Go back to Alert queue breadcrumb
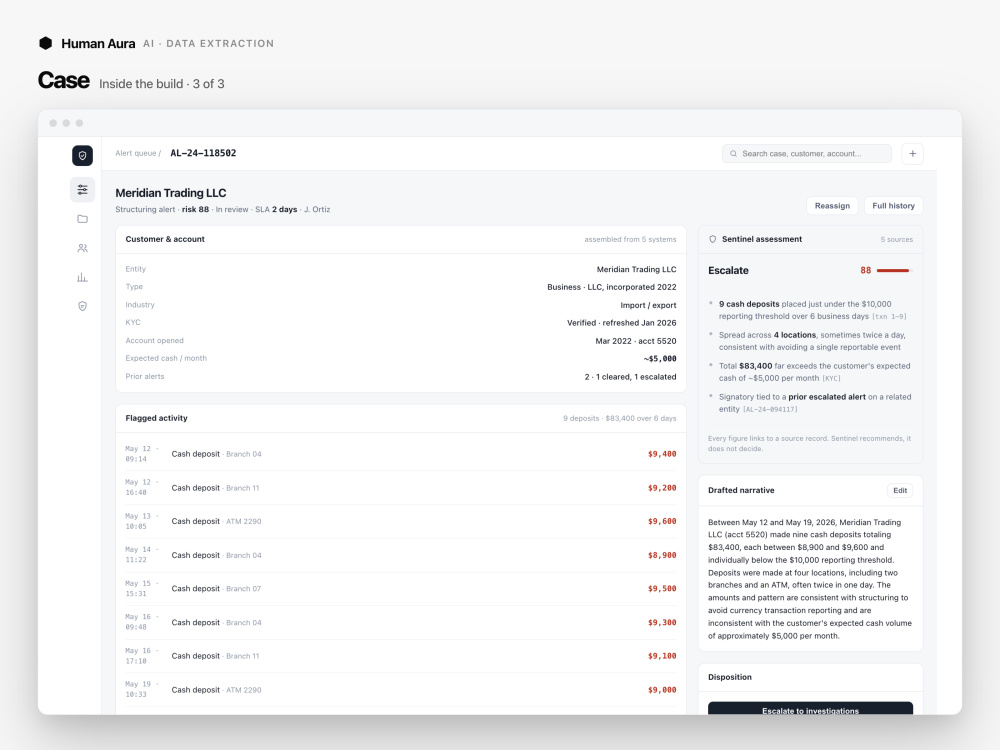Viewport: 1000px width, 750px height. tap(138, 153)
